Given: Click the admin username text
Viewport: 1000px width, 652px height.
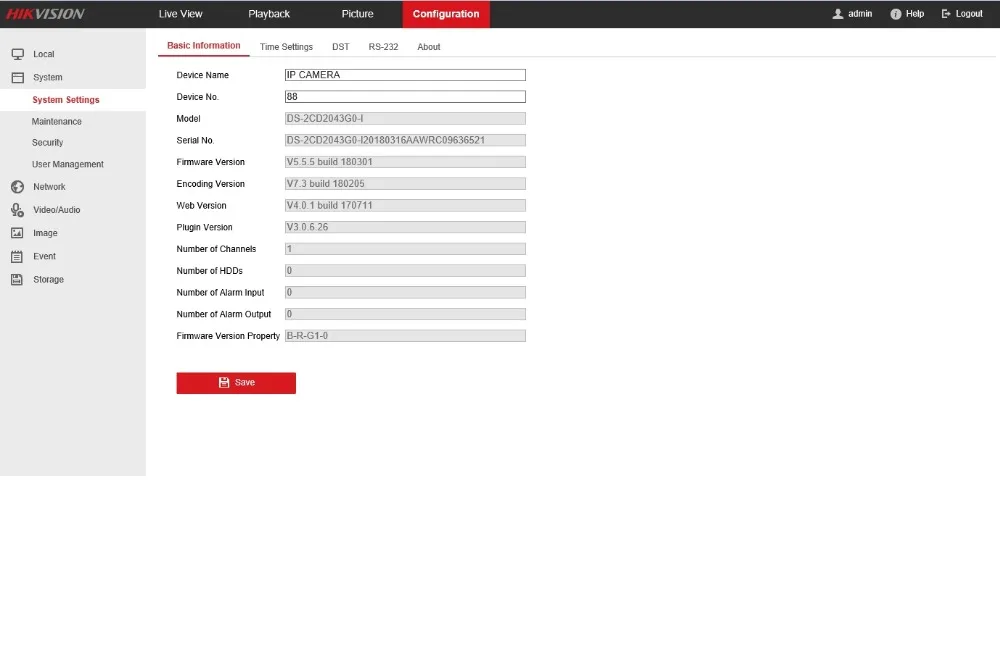Looking at the screenshot, I should [x=860, y=13].
